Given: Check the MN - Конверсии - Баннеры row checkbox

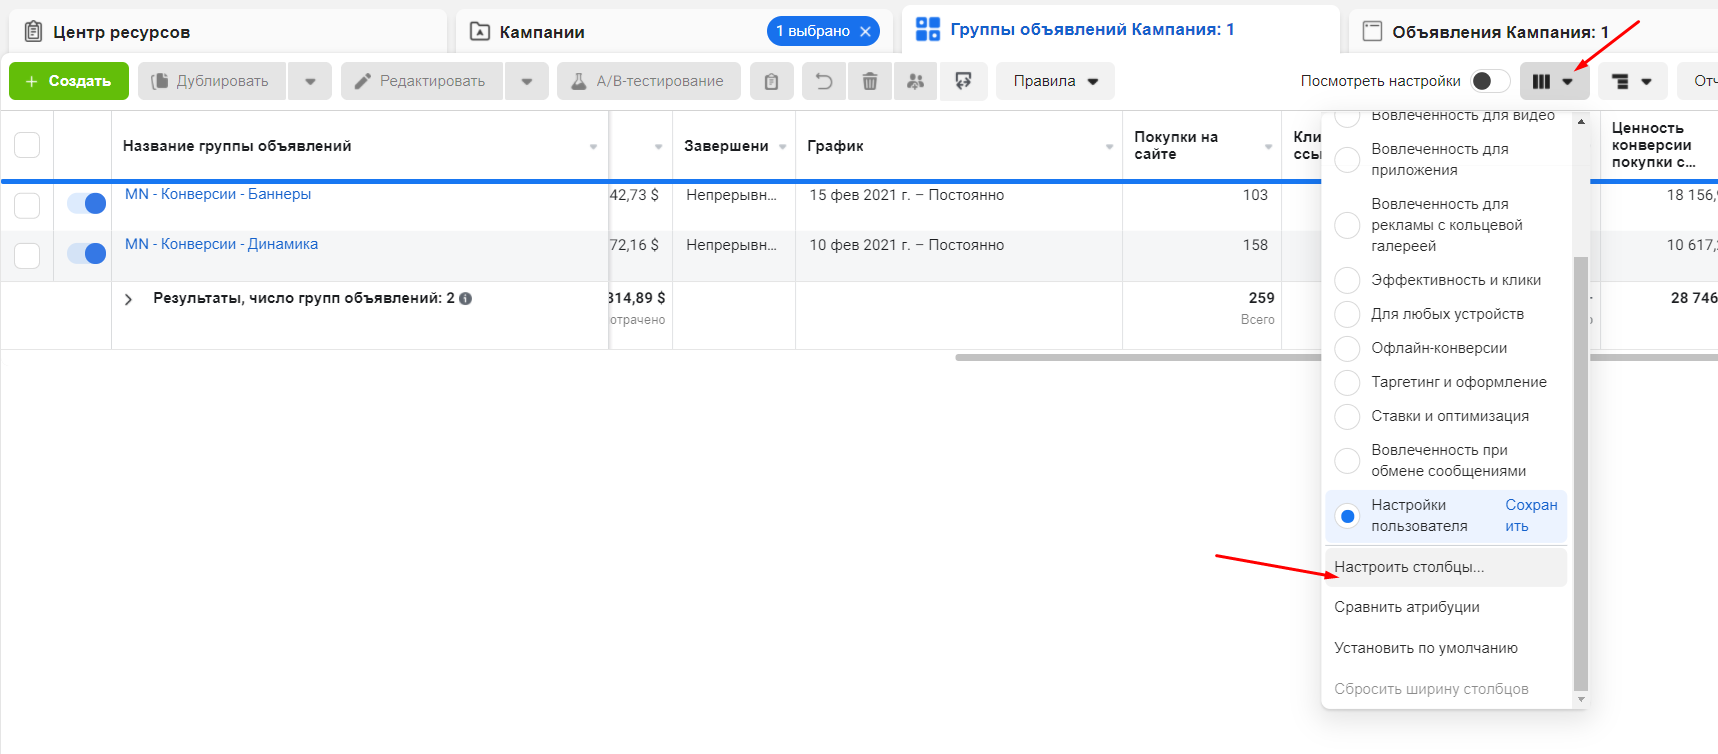Looking at the screenshot, I should click(27, 205).
